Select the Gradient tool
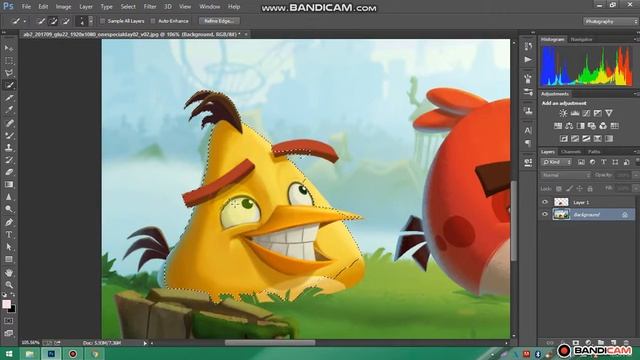Screen dimensions: 640x360 tap(9, 184)
